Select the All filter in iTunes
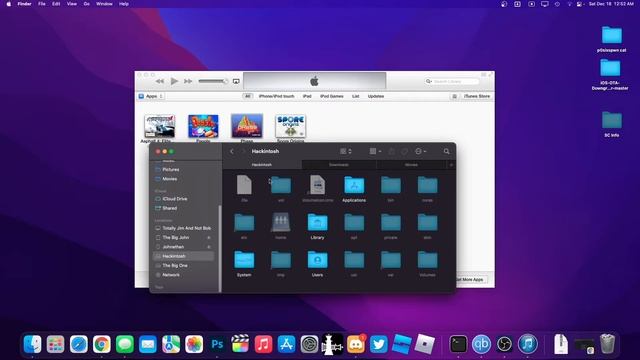The width and height of the screenshot is (640, 360). [247, 96]
